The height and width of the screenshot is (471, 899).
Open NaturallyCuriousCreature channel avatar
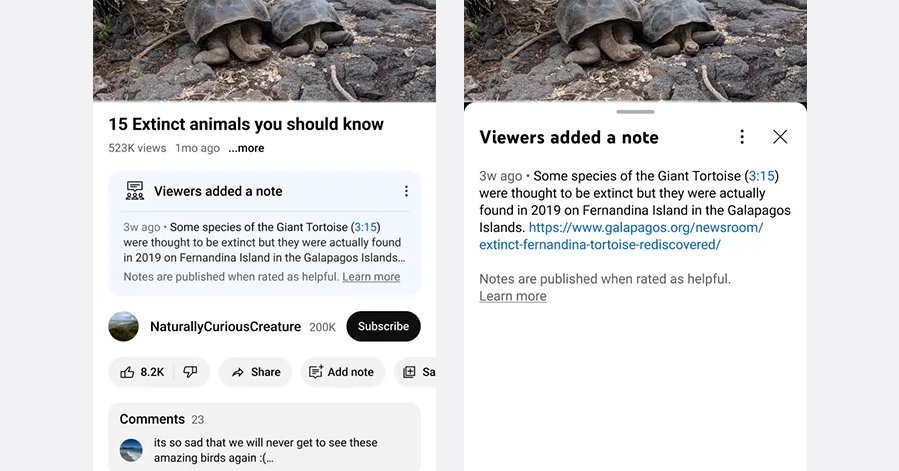(123, 326)
